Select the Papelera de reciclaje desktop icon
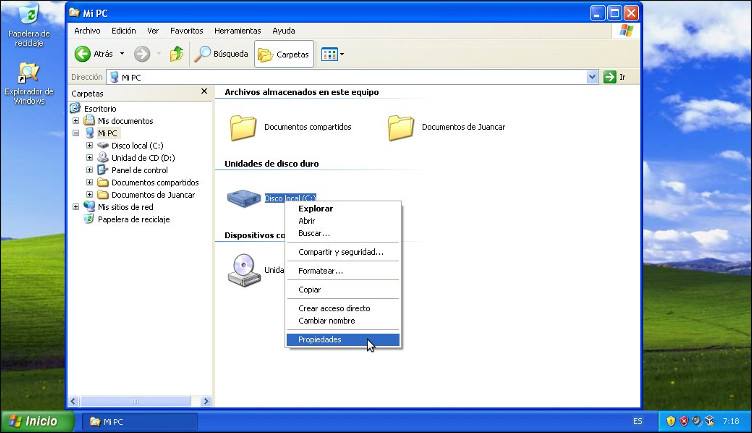This screenshot has width=752, height=433. (x=29, y=16)
